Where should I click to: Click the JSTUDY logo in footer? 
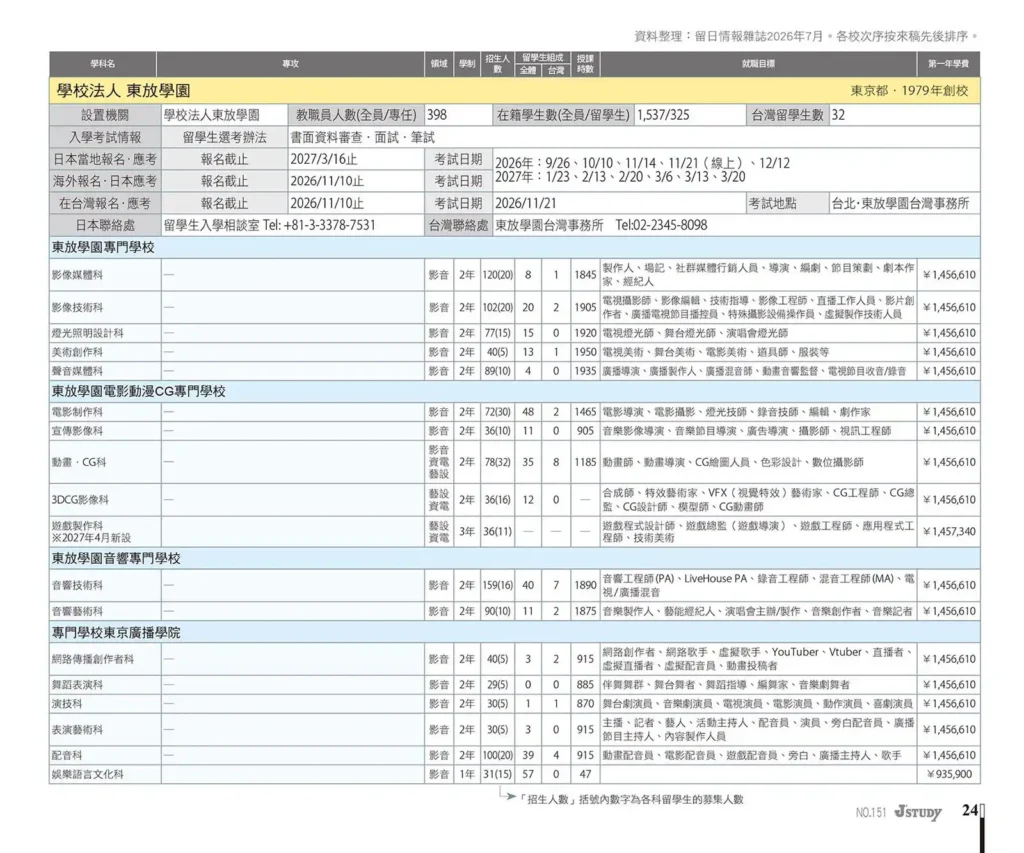tap(918, 812)
